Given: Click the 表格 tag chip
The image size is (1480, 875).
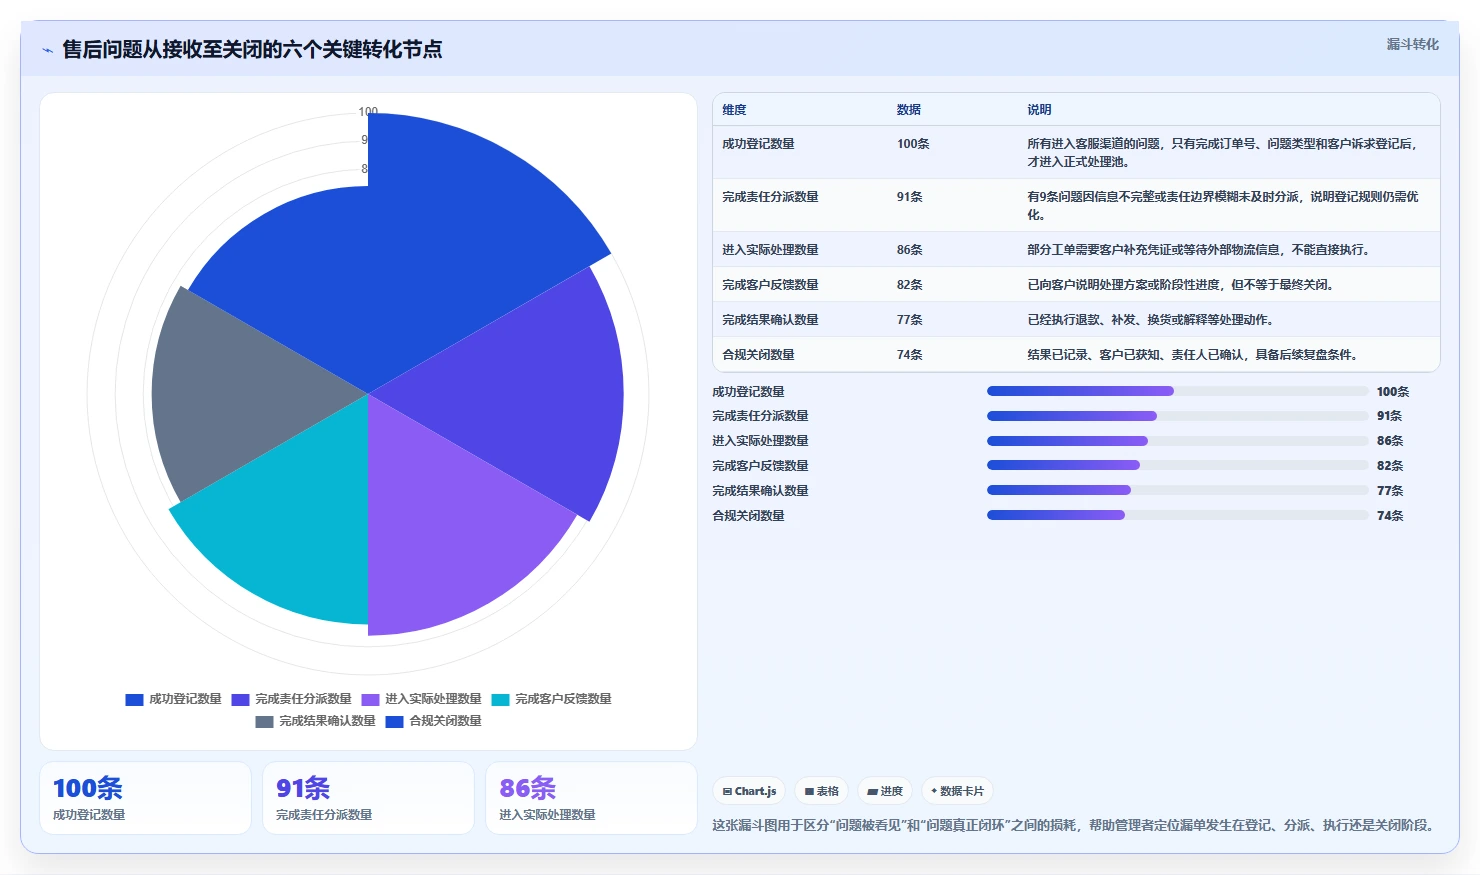Looking at the screenshot, I should (822, 791).
